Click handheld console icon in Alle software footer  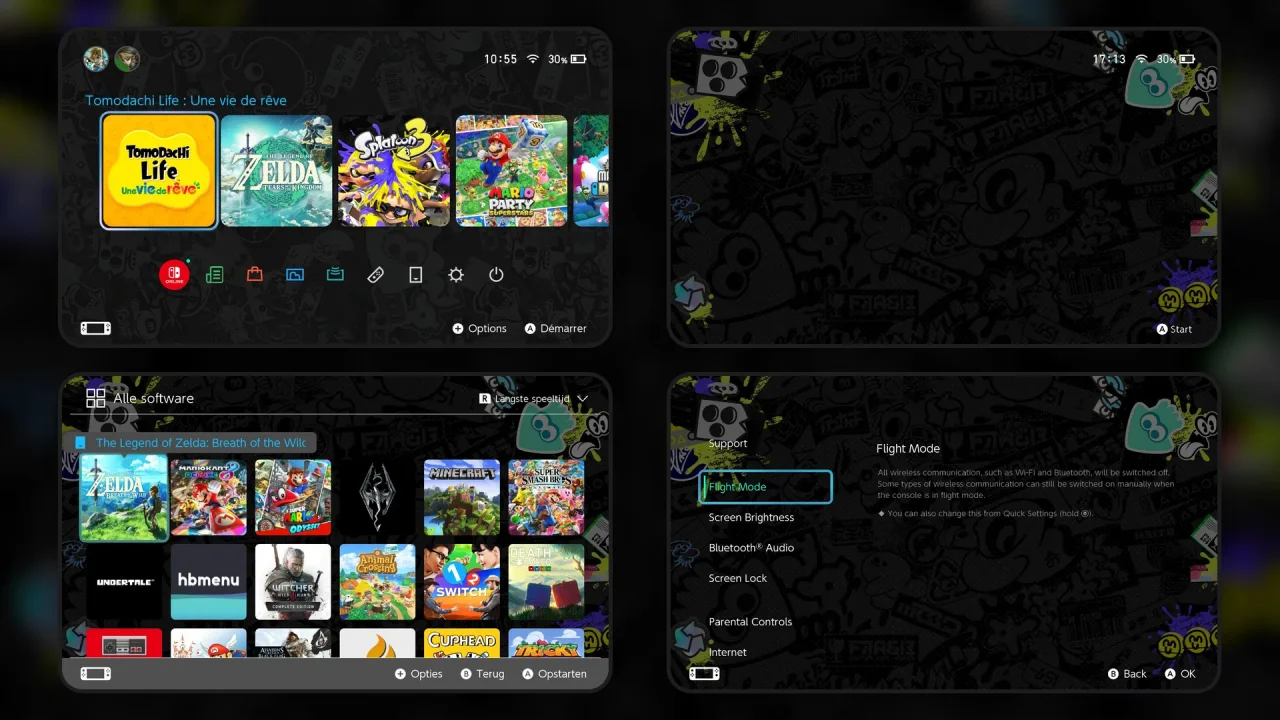click(x=96, y=674)
